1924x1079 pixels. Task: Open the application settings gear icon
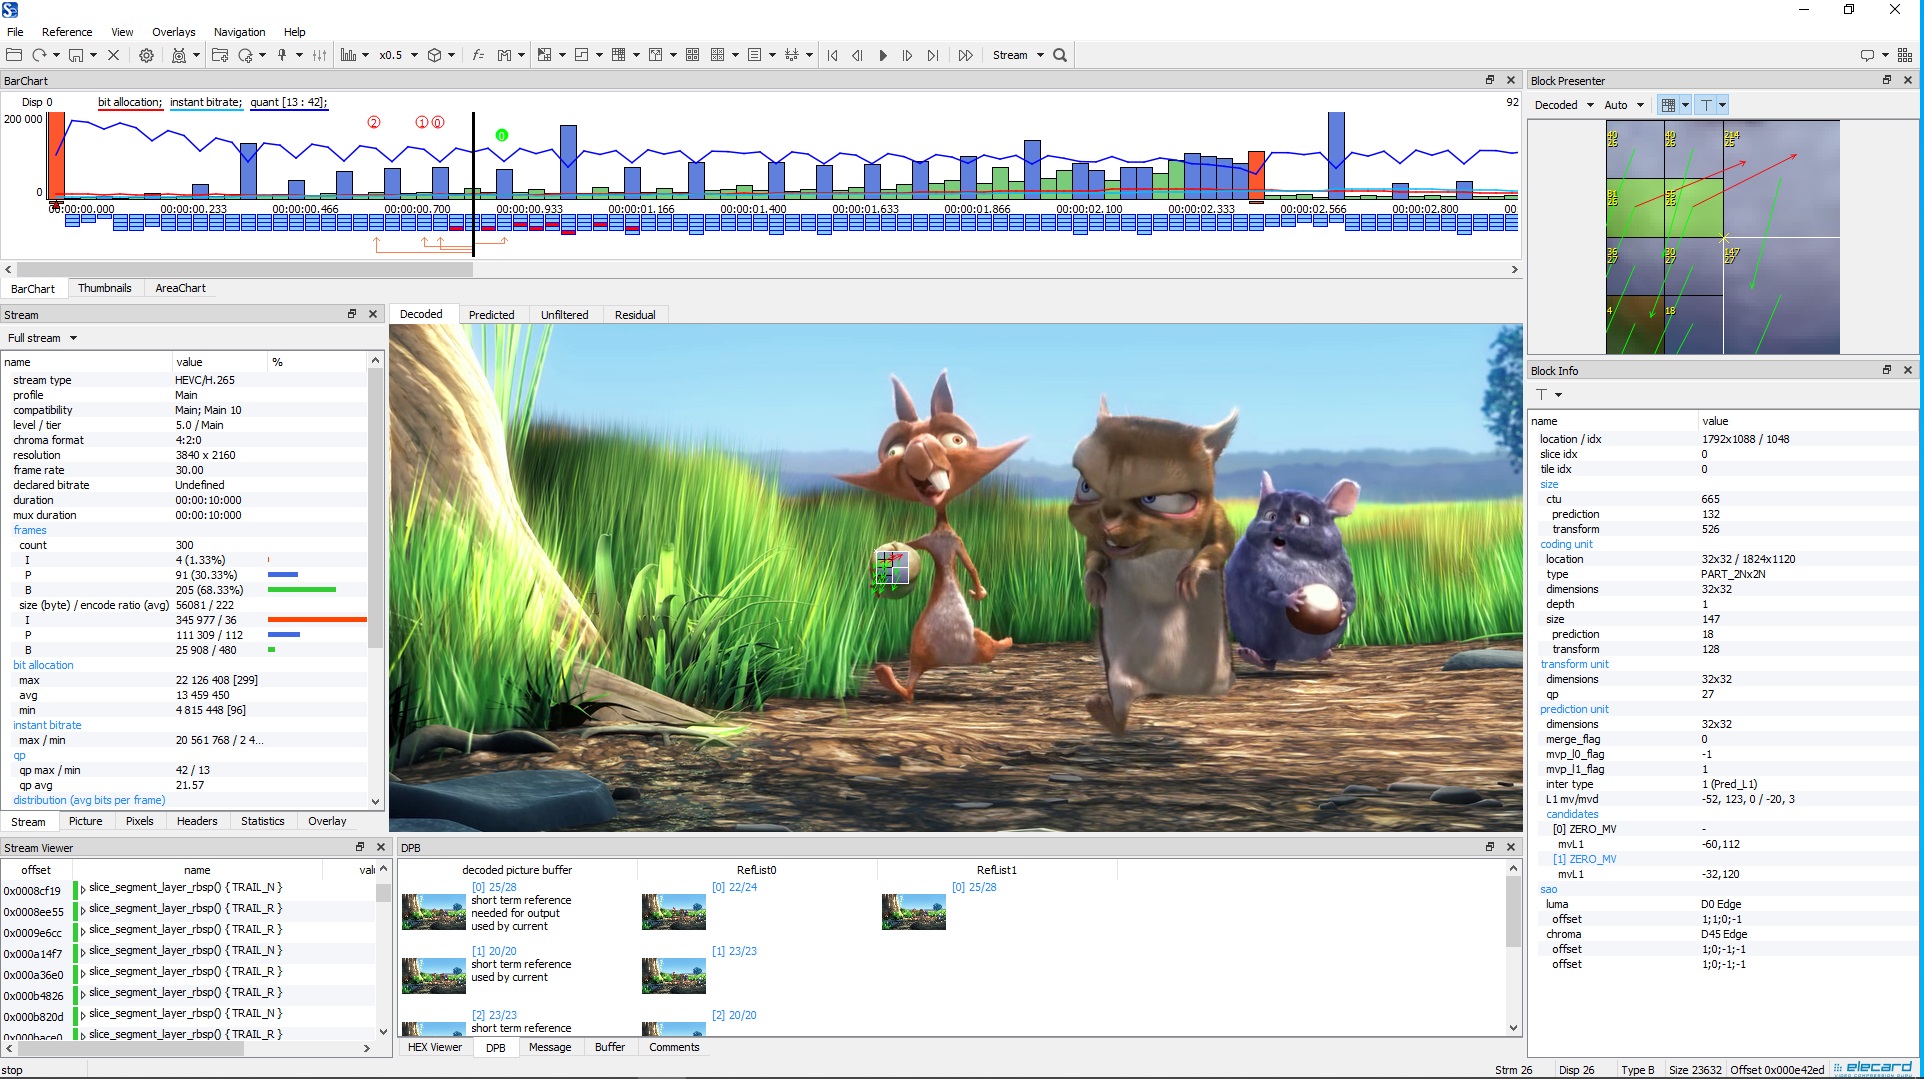pos(146,55)
